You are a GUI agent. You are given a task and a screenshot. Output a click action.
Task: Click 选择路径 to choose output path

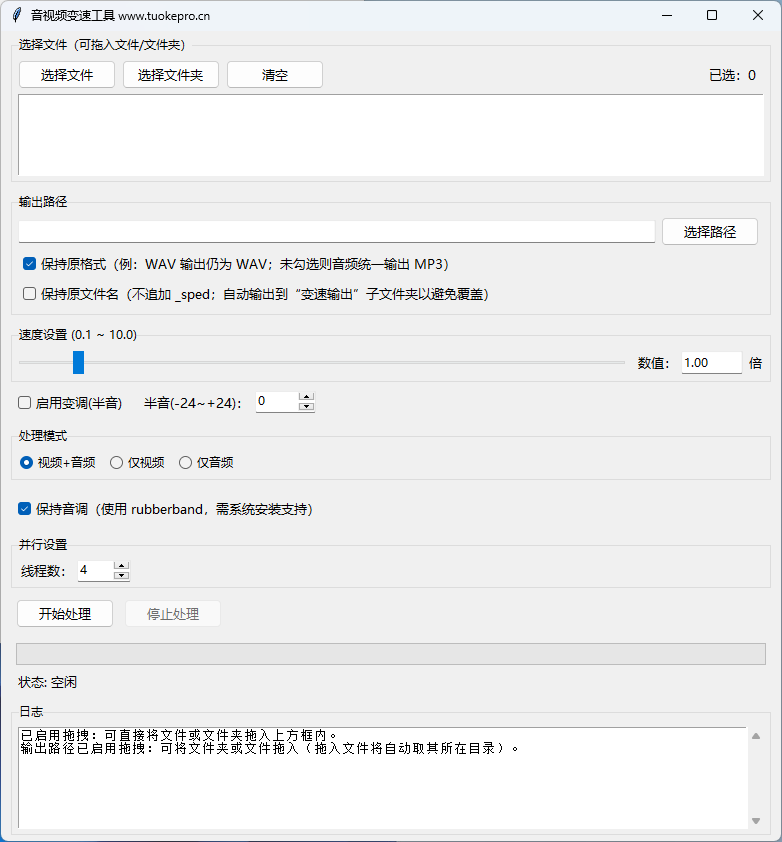(x=709, y=232)
